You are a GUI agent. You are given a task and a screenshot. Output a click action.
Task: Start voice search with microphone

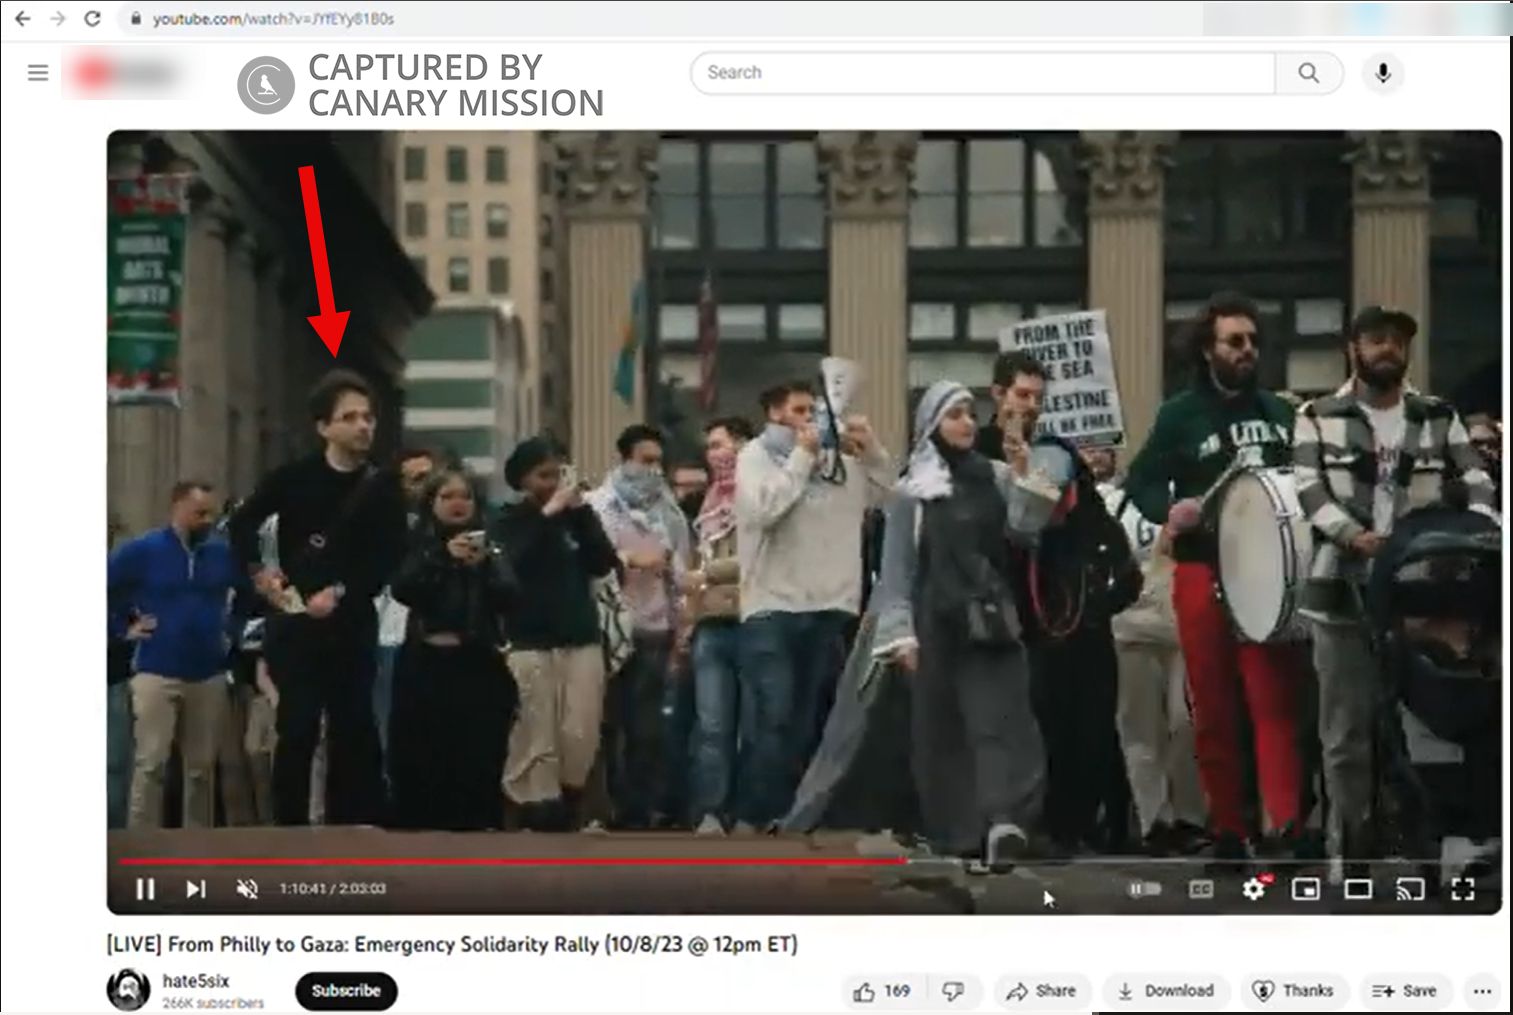click(1383, 73)
